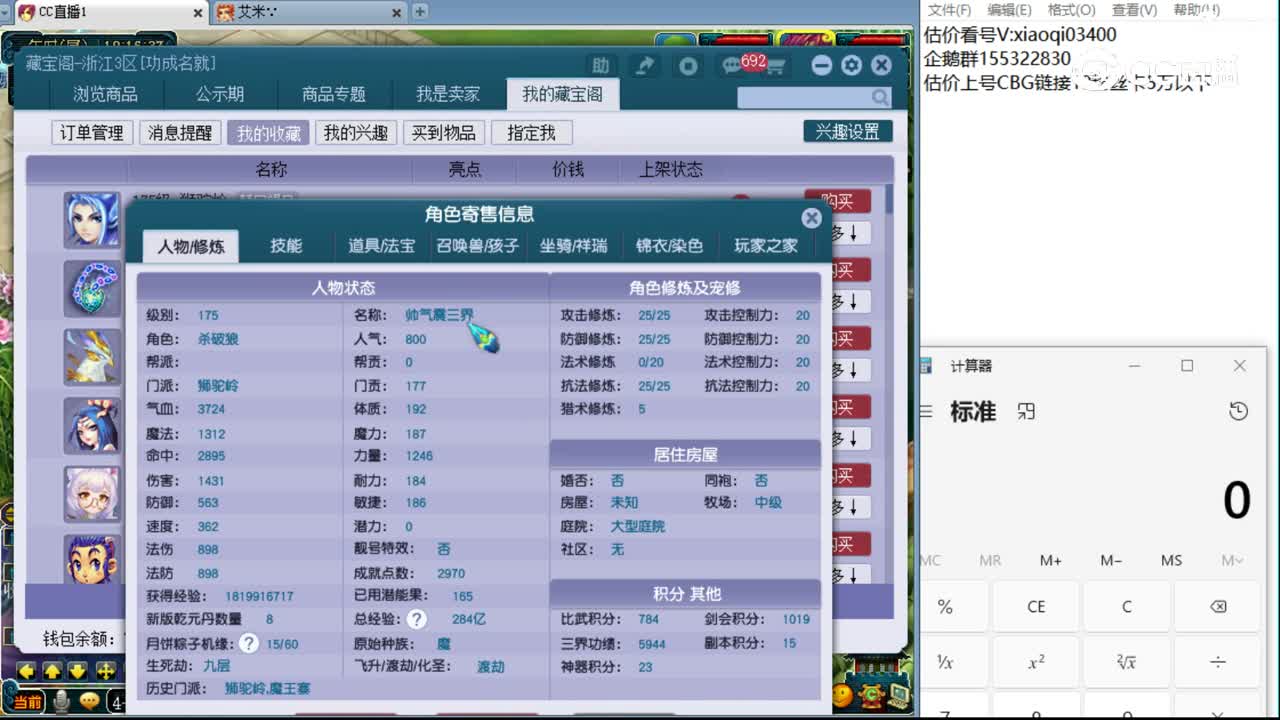Switch to the 技能 tab in the character dialog
This screenshot has width=1280, height=720.
click(x=287, y=246)
